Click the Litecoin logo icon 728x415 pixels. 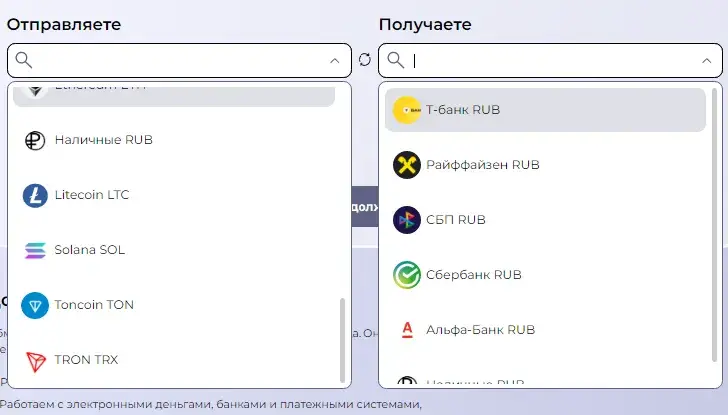[x=35, y=195]
